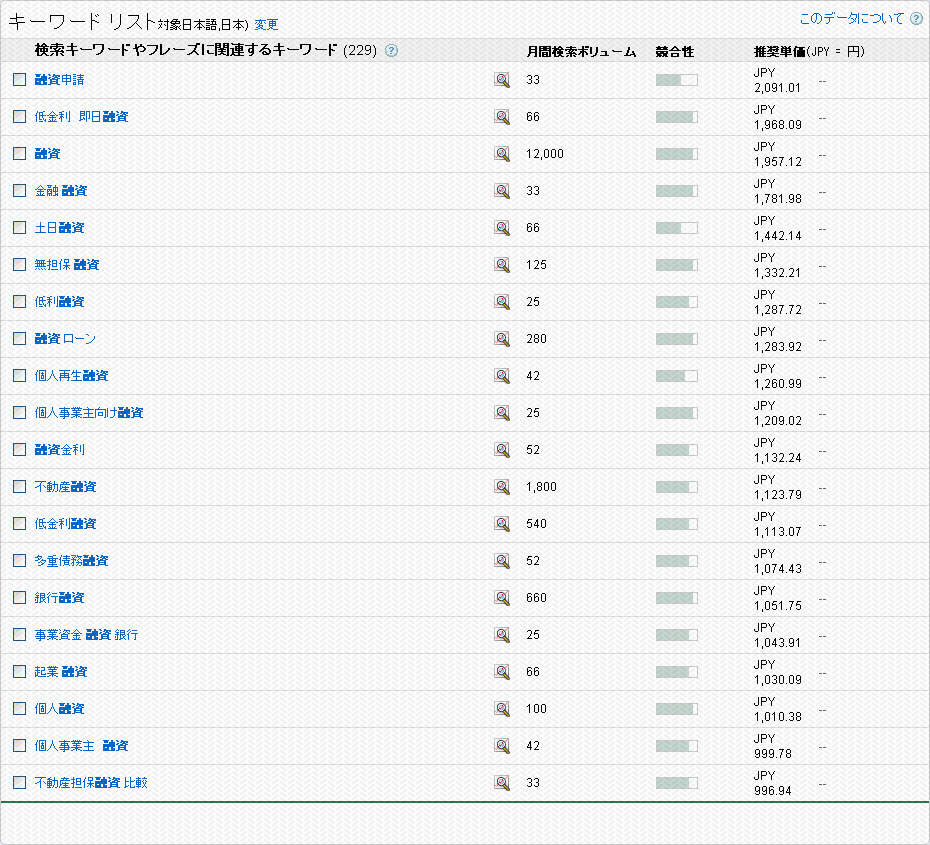Enable the checkbox for 多重債務融資
The image size is (930, 845).
pyautogui.click(x=20, y=561)
